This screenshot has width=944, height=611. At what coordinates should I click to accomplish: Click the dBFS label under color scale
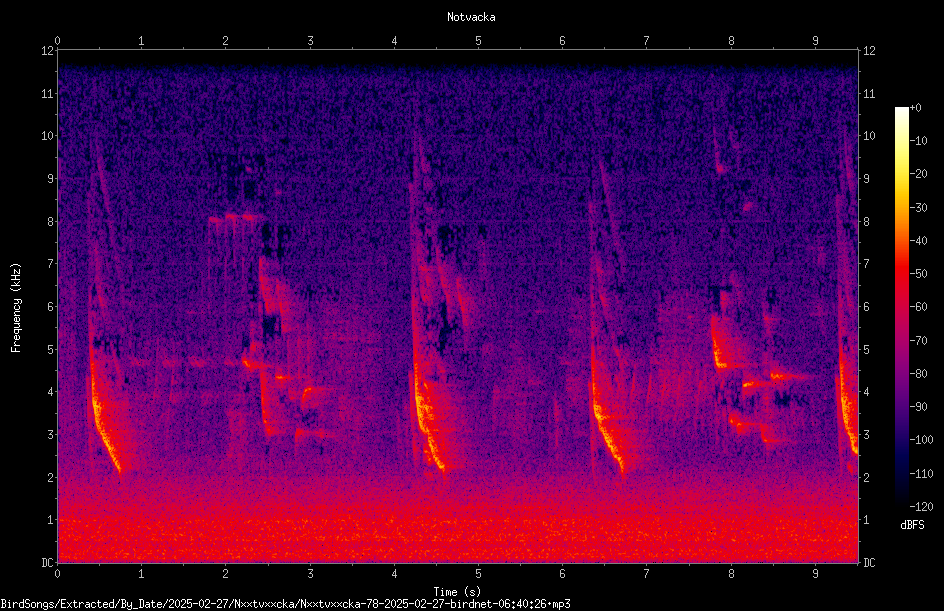tap(912, 525)
